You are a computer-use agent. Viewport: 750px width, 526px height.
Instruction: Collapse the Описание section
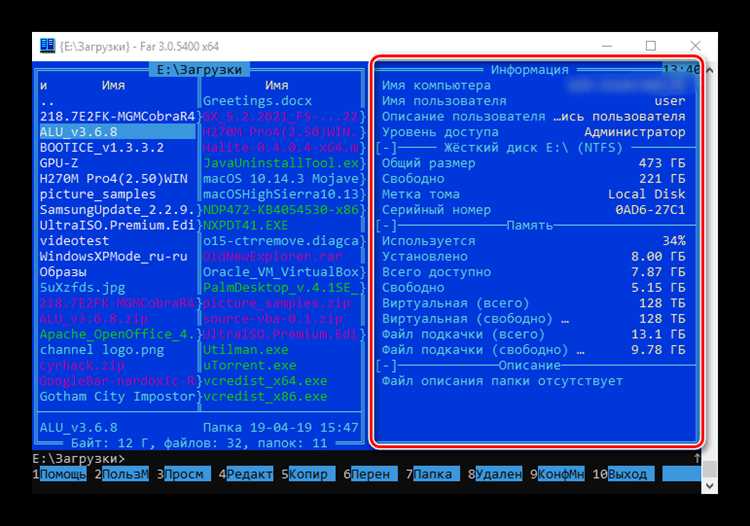(x=386, y=366)
